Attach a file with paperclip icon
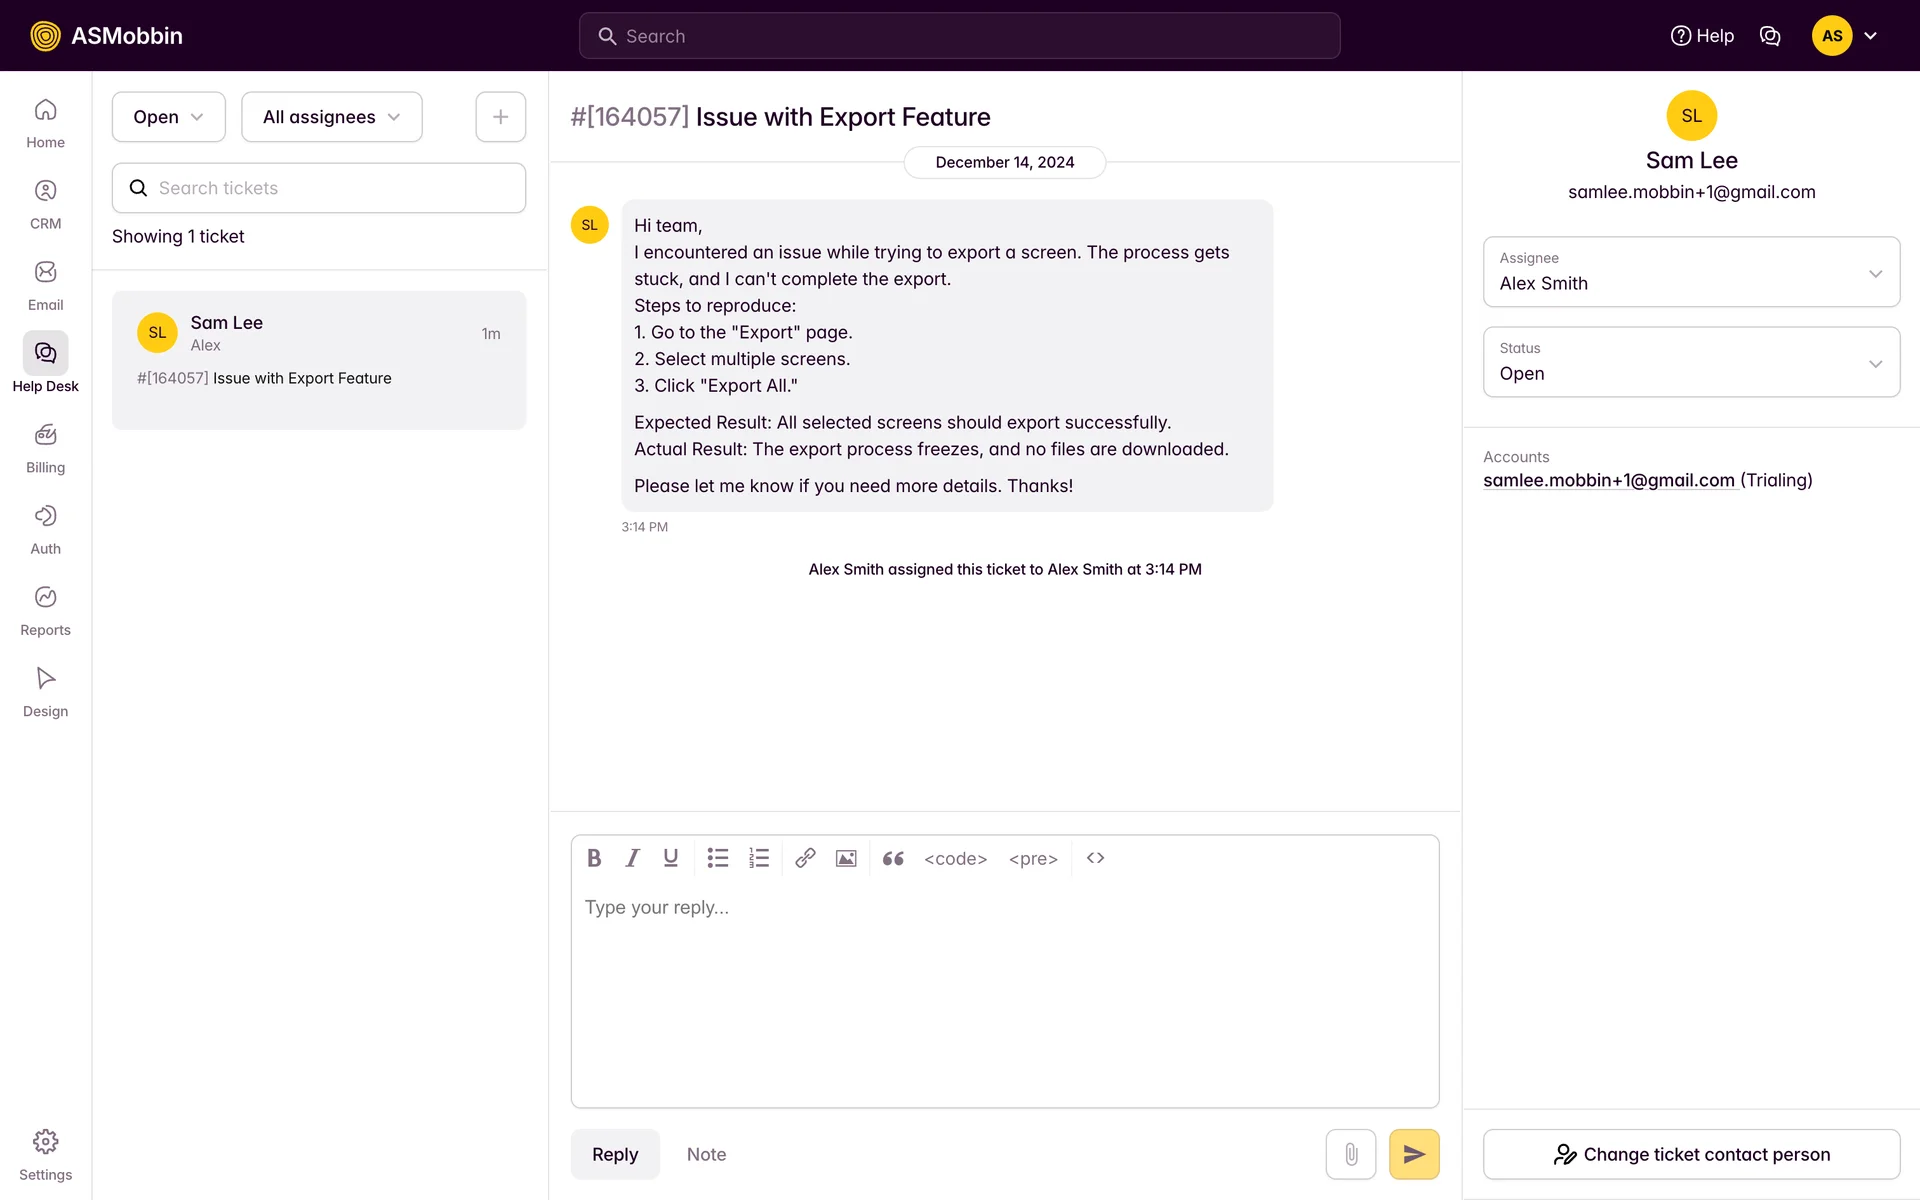Screen dimensions: 1920x1200 click(x=1350, y=1154)
